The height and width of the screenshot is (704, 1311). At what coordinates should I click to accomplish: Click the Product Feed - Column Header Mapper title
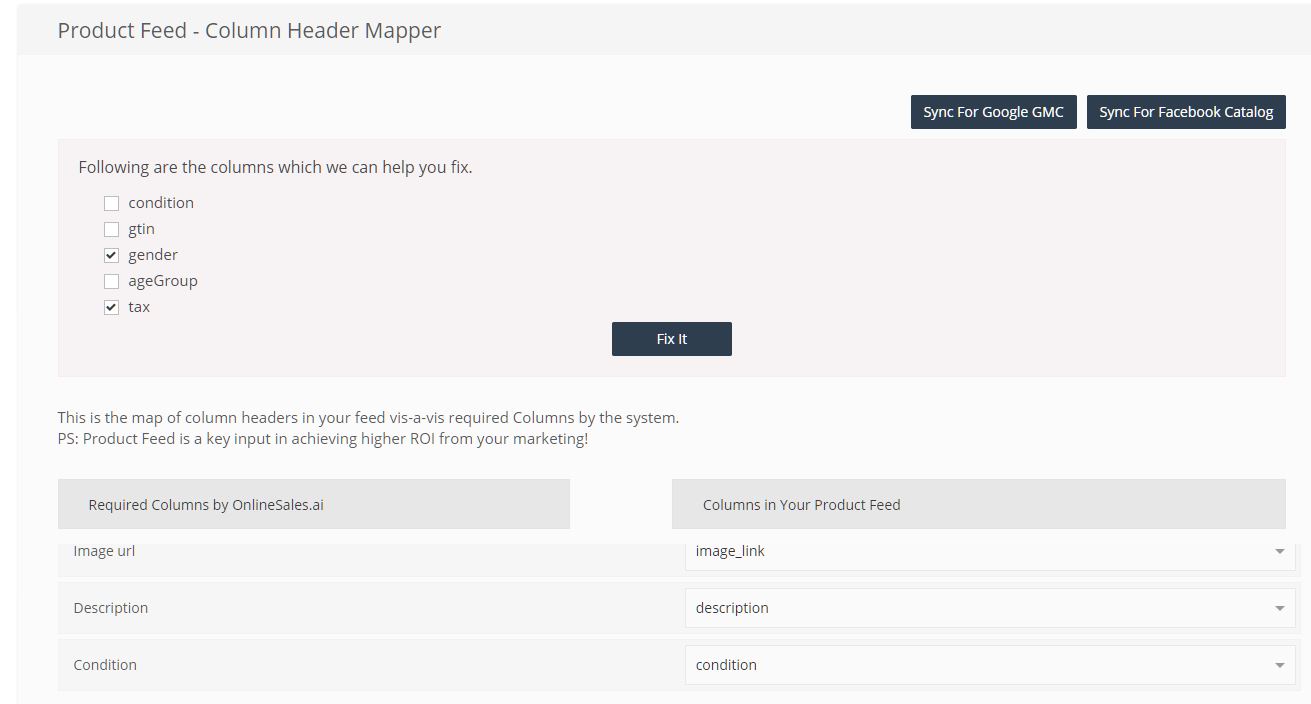(x=249, y=30)
